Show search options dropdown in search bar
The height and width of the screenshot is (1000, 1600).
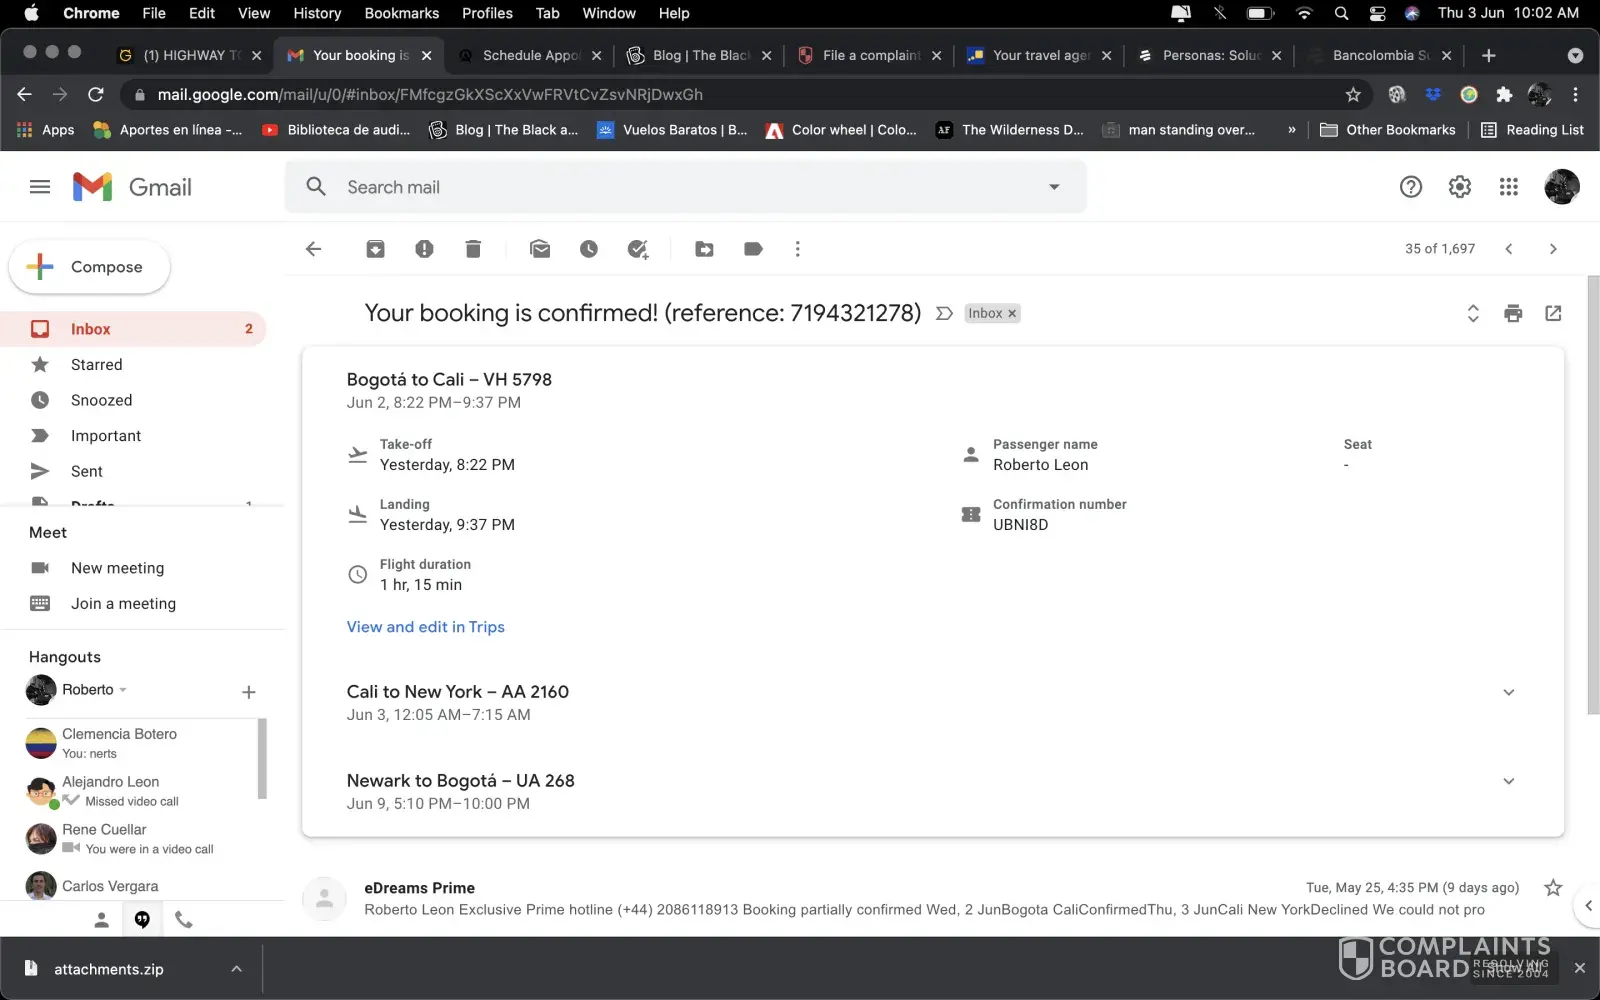1053,187
